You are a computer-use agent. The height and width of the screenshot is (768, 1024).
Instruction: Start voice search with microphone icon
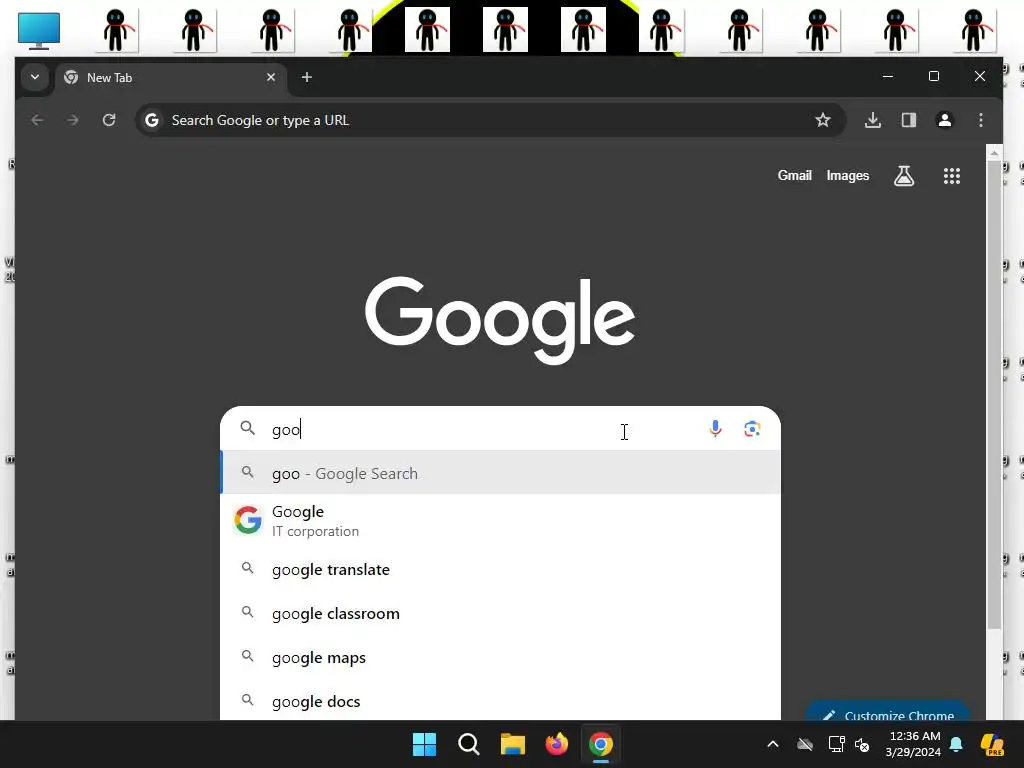pos(715,428)
